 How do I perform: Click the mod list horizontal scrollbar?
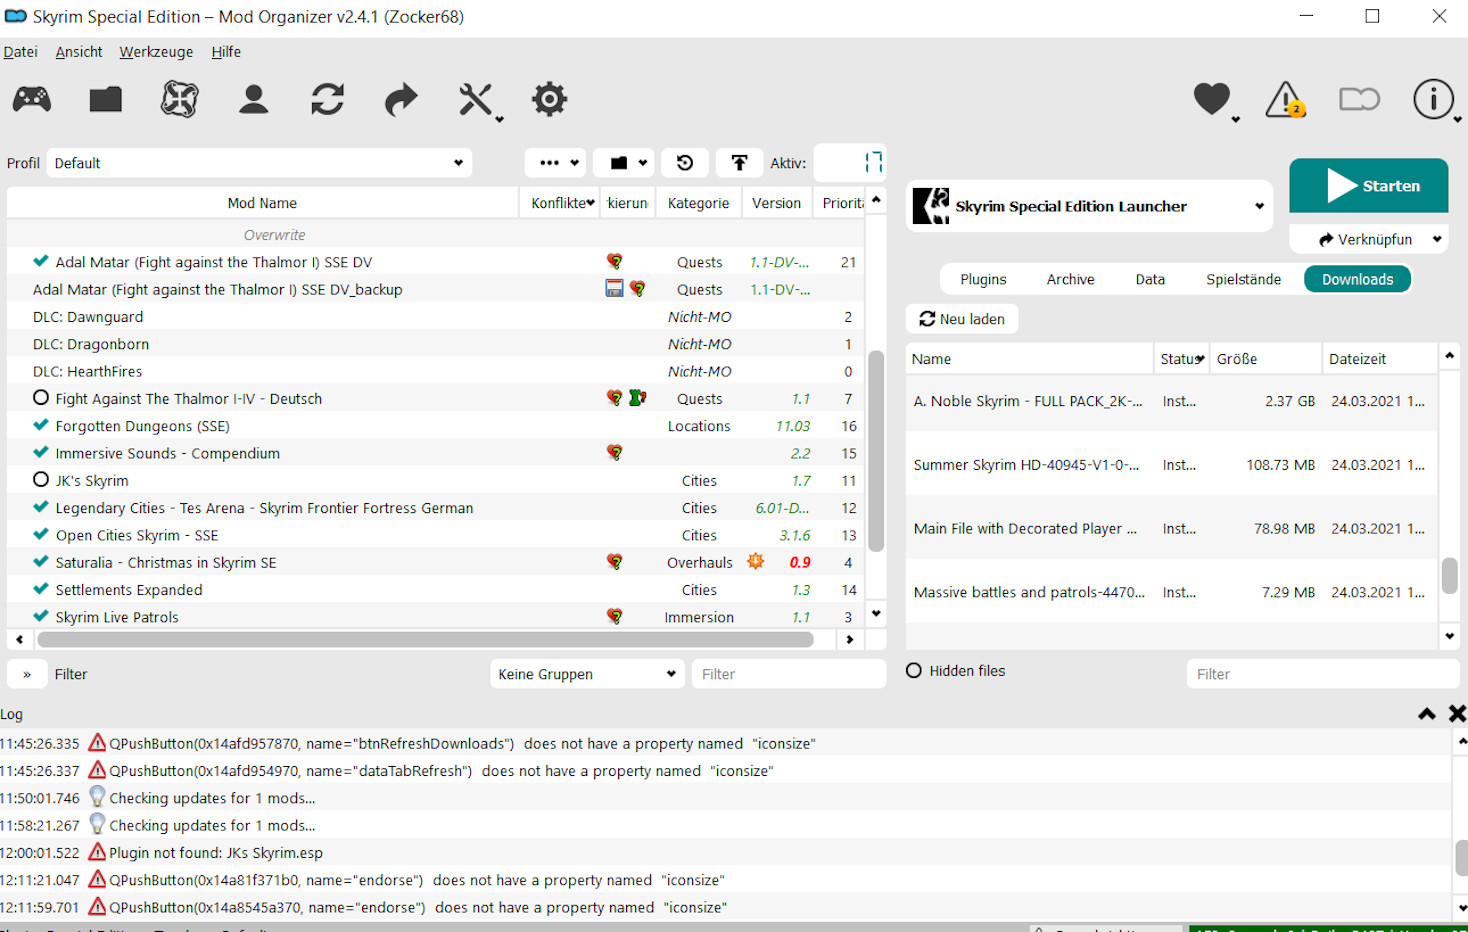point(425,639)
